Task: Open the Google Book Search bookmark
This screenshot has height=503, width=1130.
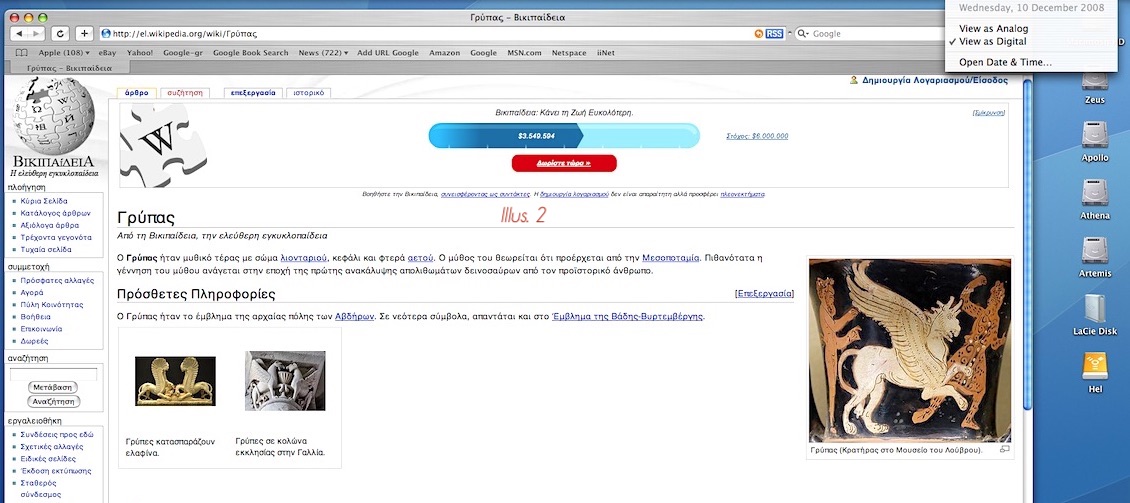Action: point(250,53)
